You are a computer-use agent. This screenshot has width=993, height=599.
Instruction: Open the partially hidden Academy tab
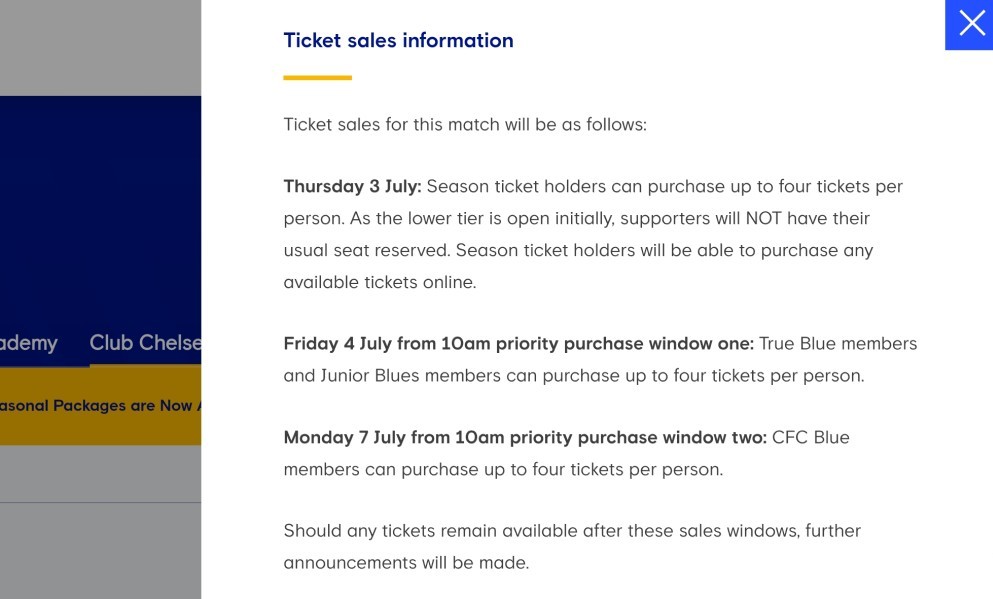[x=28, y=343]
